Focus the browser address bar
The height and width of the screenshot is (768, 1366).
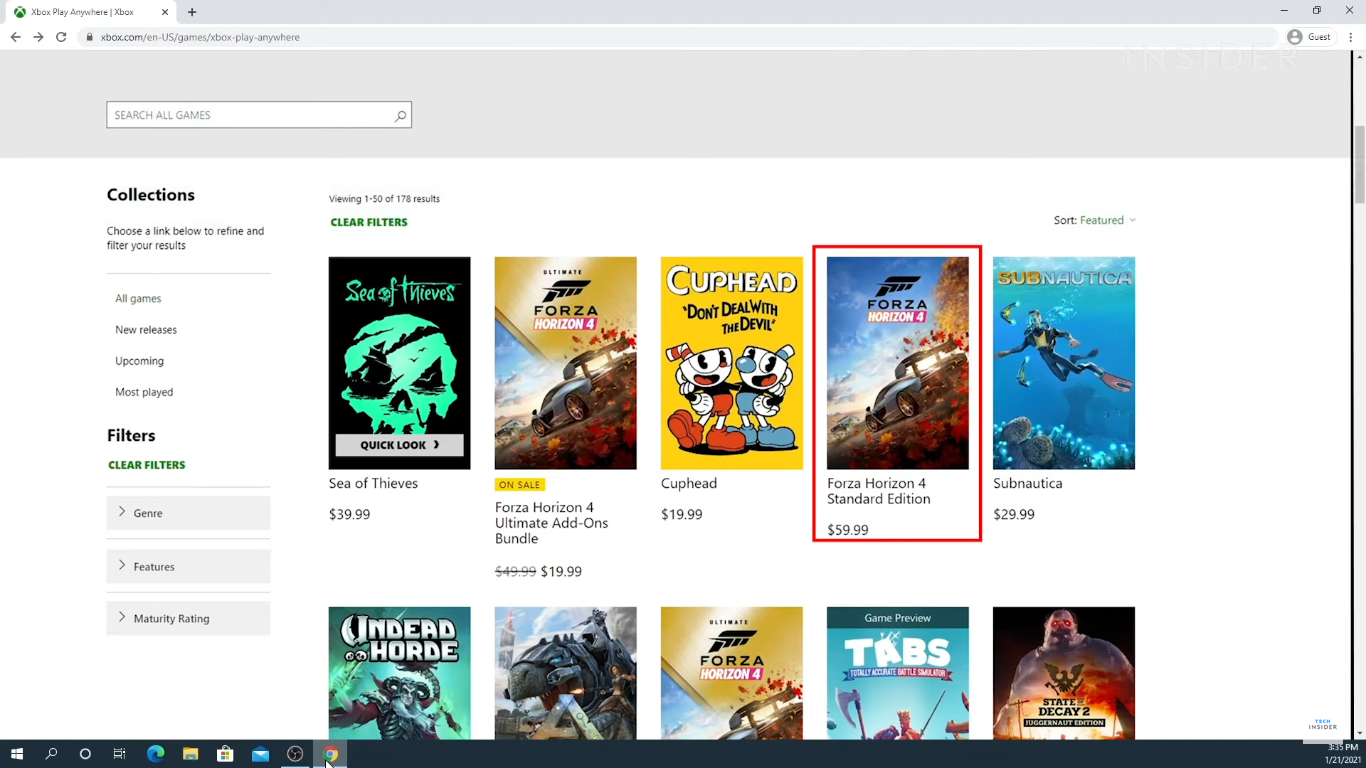tap(680, 37)
